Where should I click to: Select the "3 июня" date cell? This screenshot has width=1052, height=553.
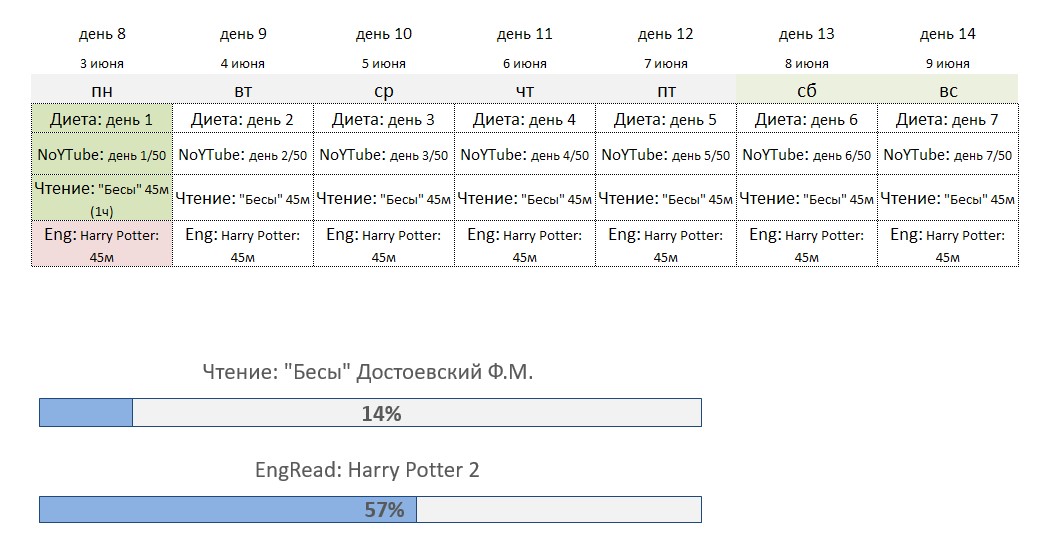point(102,64)
